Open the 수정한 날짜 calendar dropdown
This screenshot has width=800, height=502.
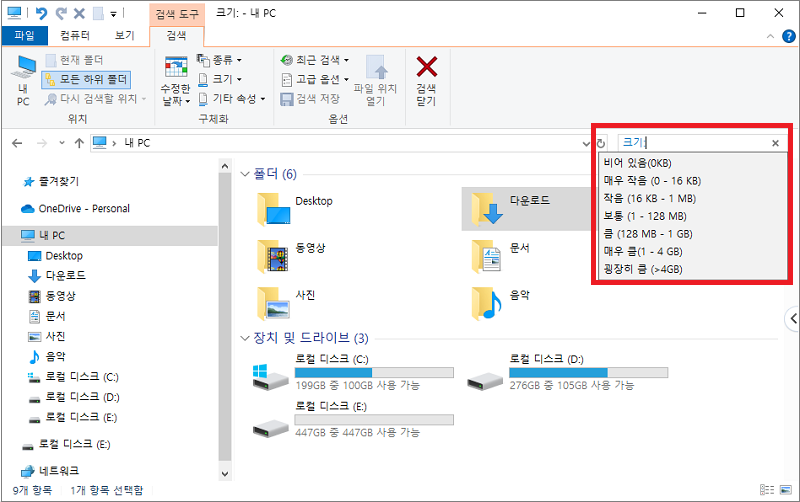(176, 81)
